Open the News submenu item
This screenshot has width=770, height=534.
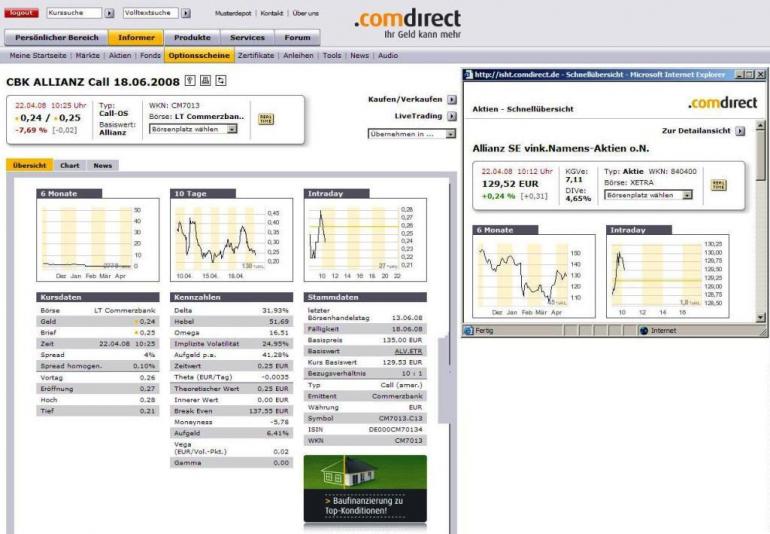pos(359,56)
